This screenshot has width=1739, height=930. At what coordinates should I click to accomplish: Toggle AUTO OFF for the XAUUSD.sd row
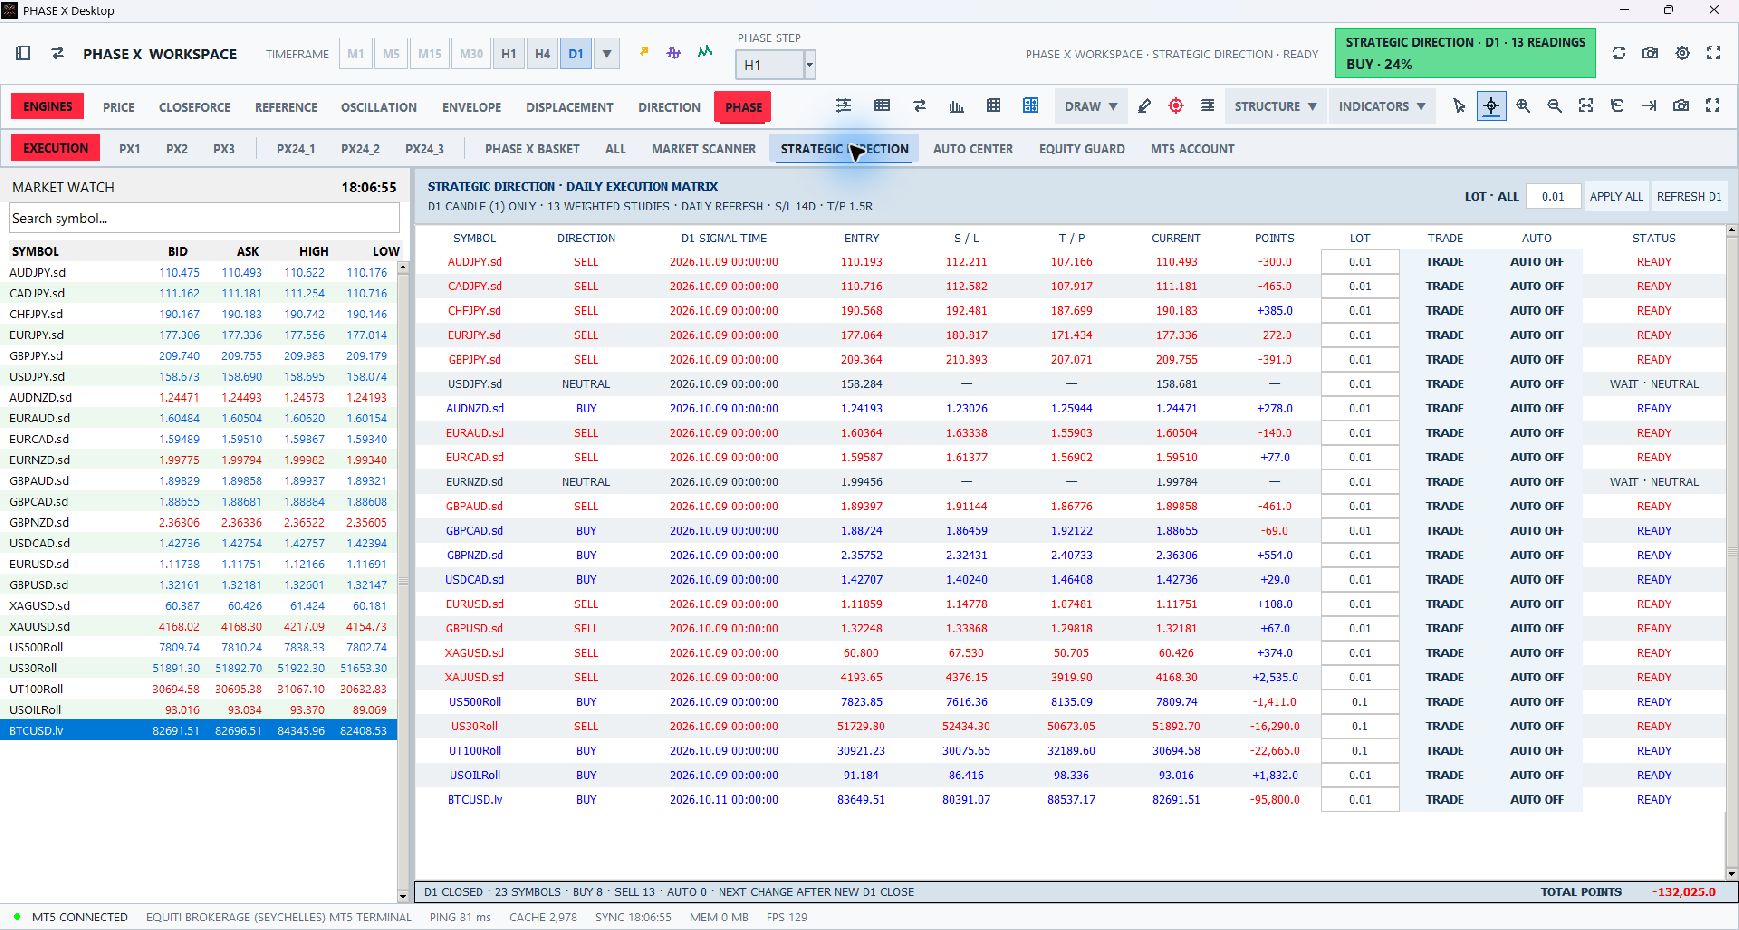[1536, 677]
